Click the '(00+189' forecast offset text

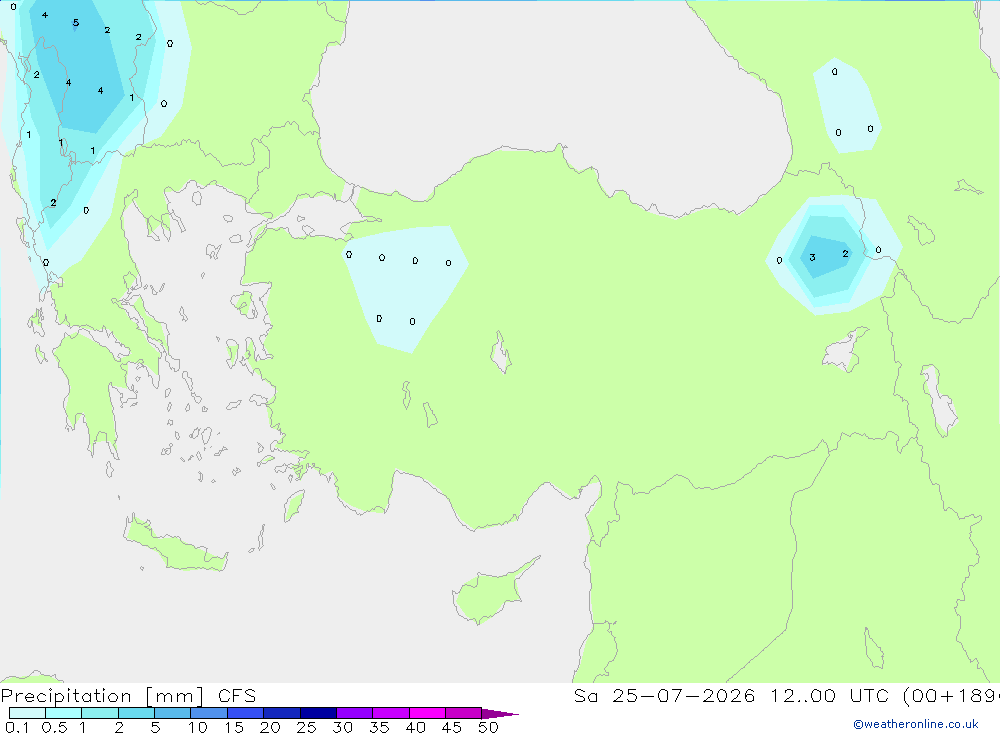pyautogui.click(x=951, y=696)
